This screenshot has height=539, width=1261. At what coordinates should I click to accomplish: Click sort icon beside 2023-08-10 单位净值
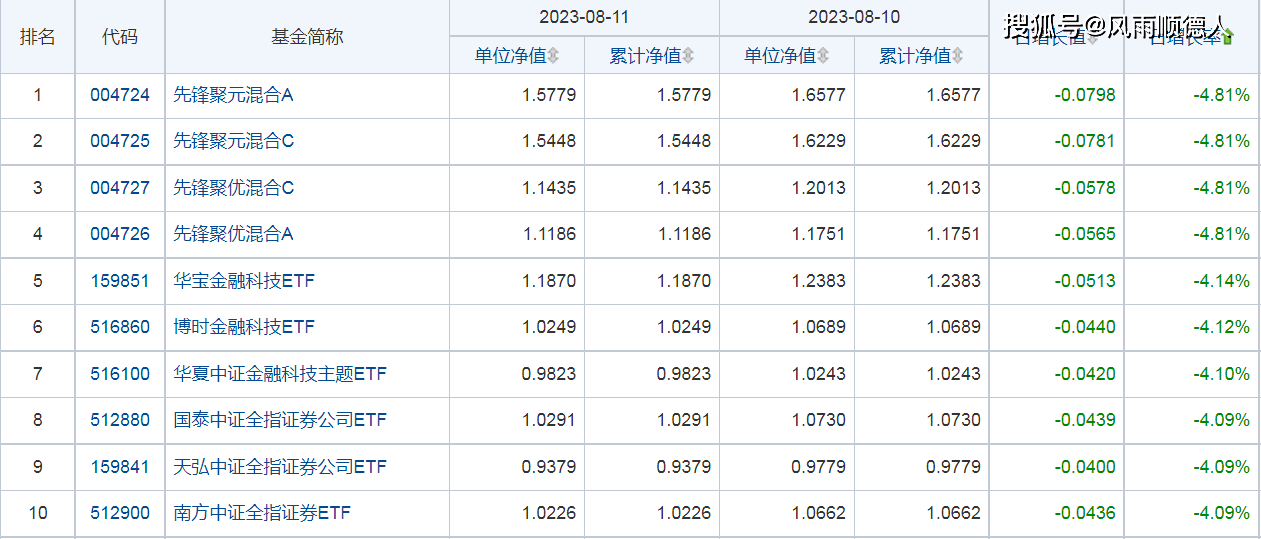click(823, 56)
